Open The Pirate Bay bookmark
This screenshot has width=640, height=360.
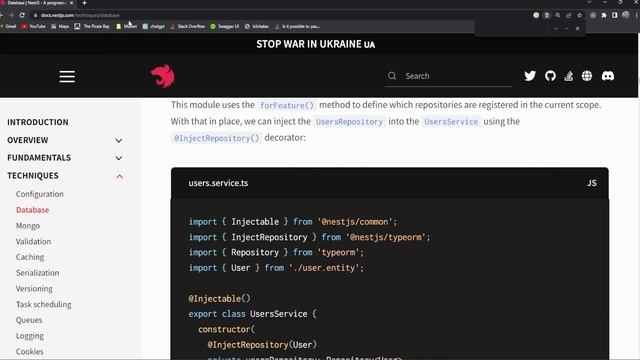pos(92,26)
